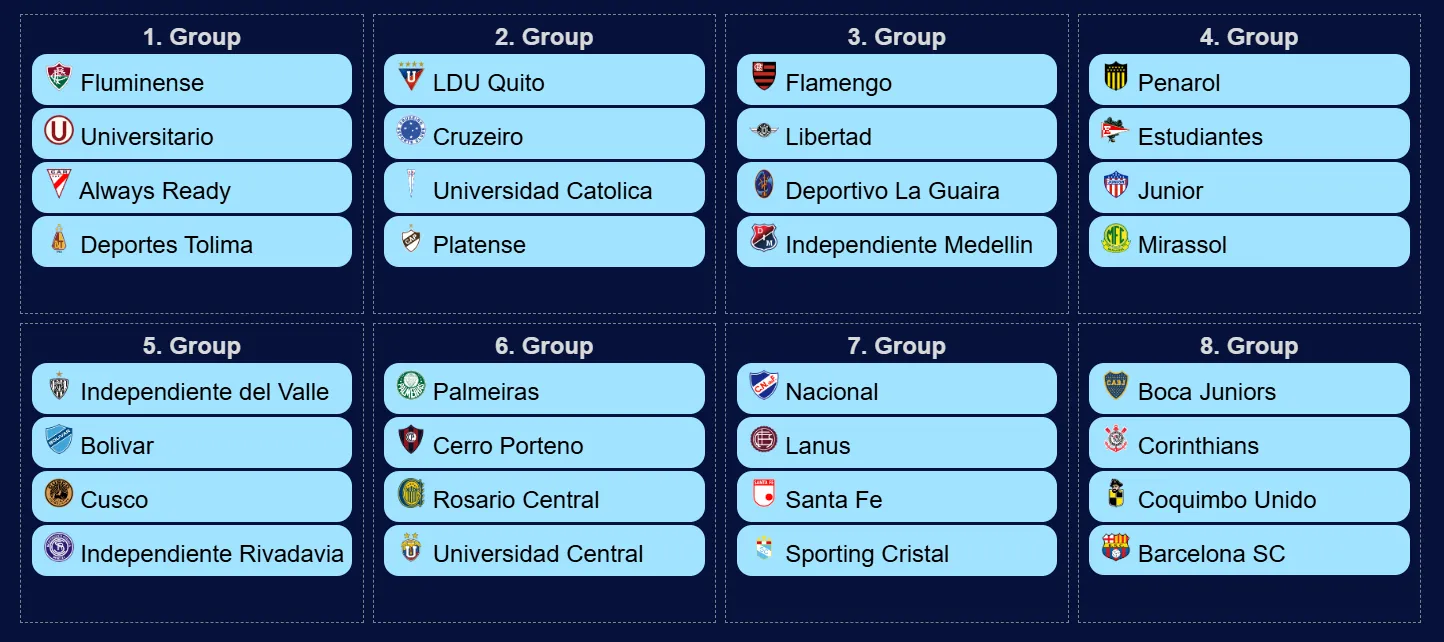Click the Bolivar crest icon
1444x642 pixels.
pyautogui.click(x=59, y=440)
